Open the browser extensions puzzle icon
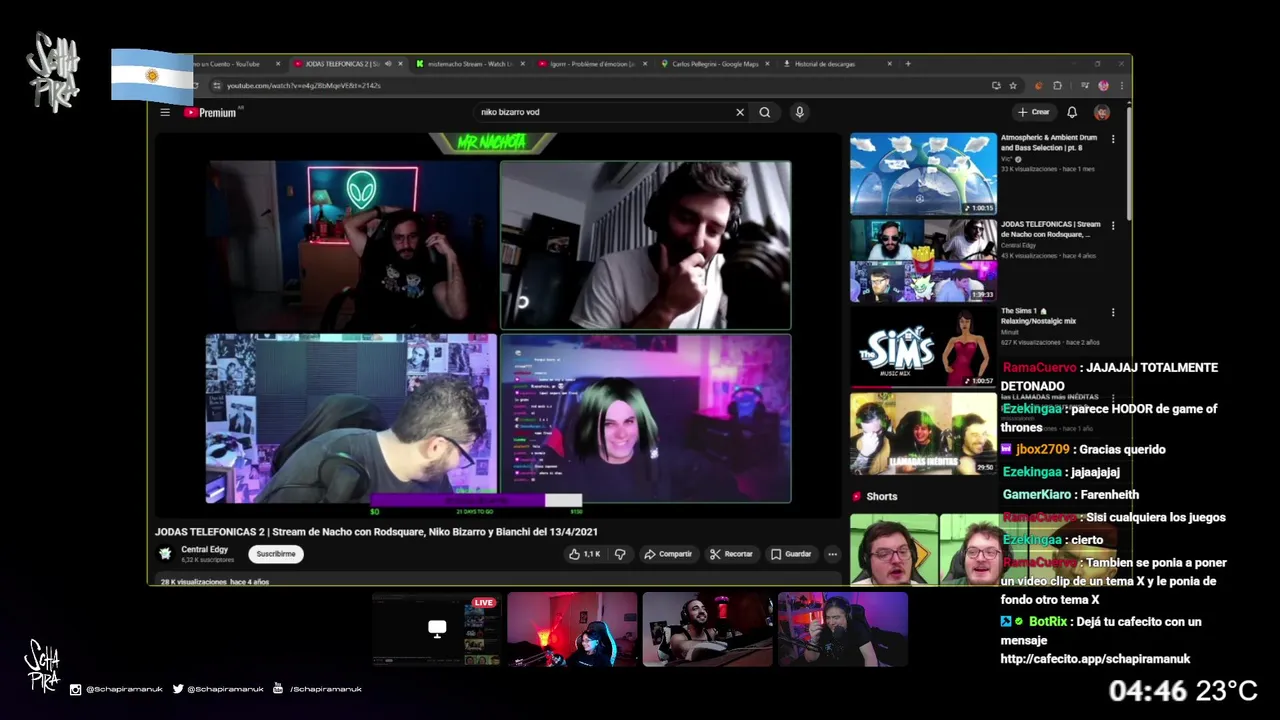Screen dimensions: 1280x720 (x=1058, y=86)
